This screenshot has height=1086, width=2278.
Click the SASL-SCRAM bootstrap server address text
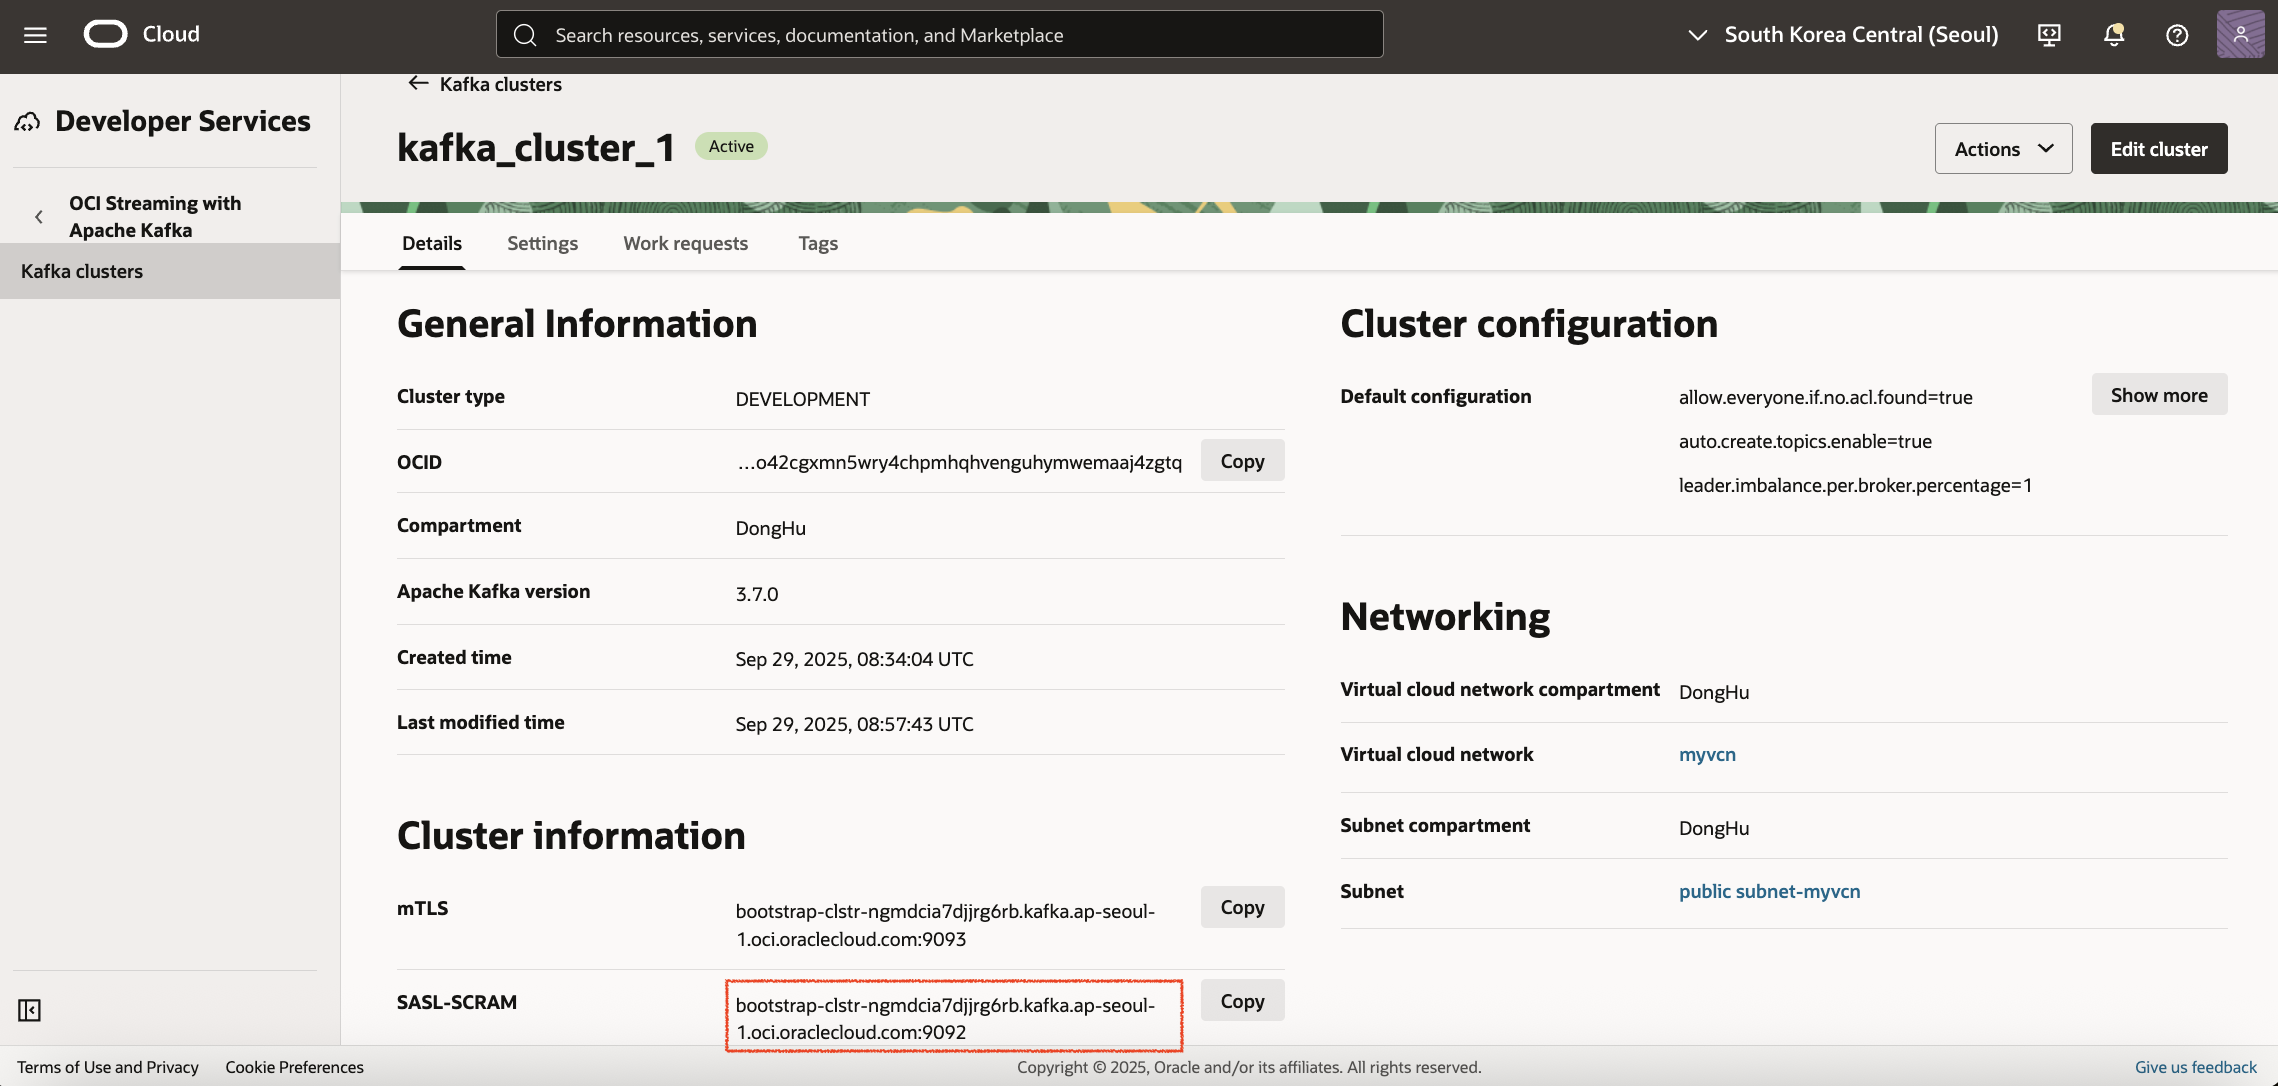945,1018
